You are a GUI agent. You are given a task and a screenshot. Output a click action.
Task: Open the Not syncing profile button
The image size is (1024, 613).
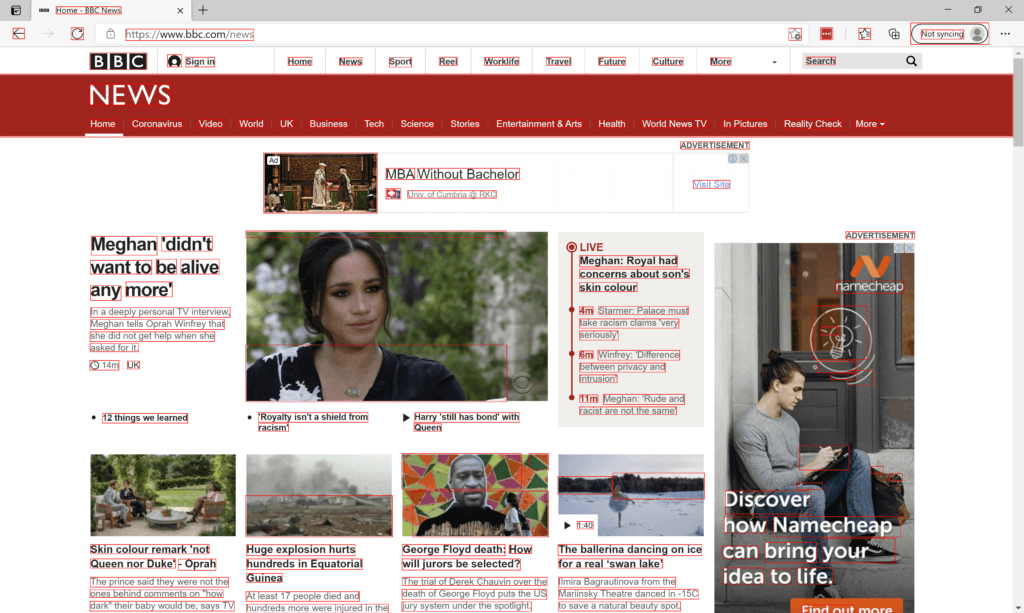point(950,34)
